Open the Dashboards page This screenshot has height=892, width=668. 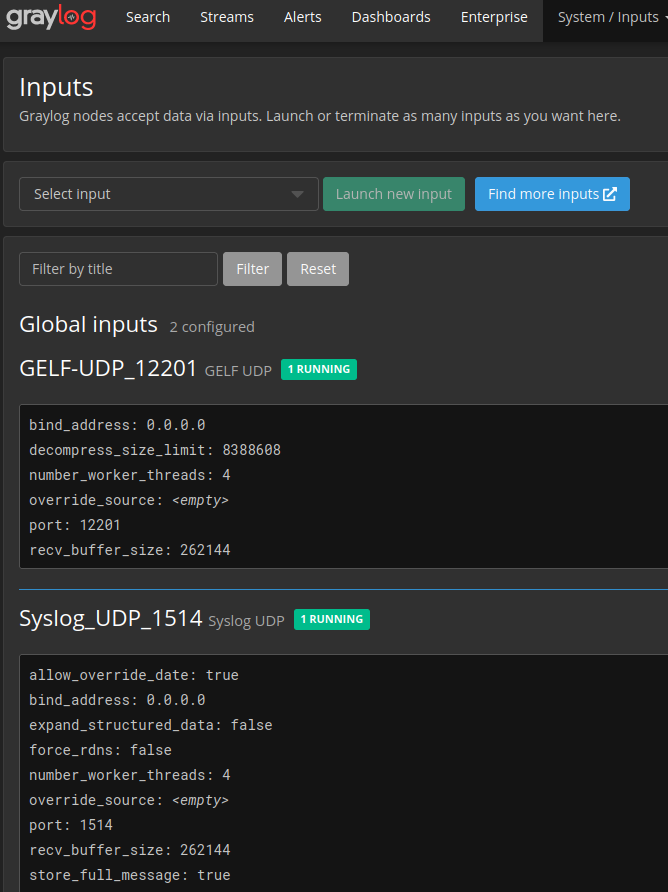pyautogui.click(x=390, y=17)
